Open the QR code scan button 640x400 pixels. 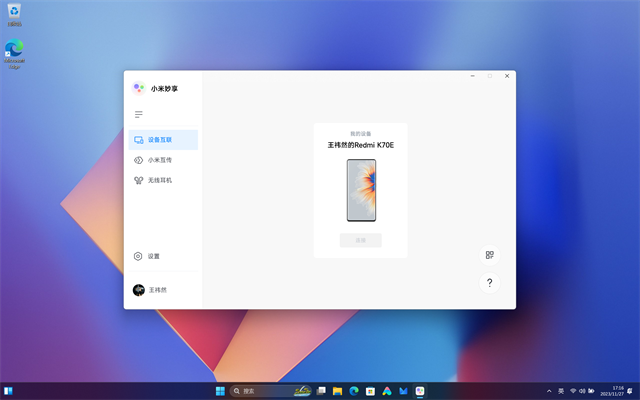(489, 255)
